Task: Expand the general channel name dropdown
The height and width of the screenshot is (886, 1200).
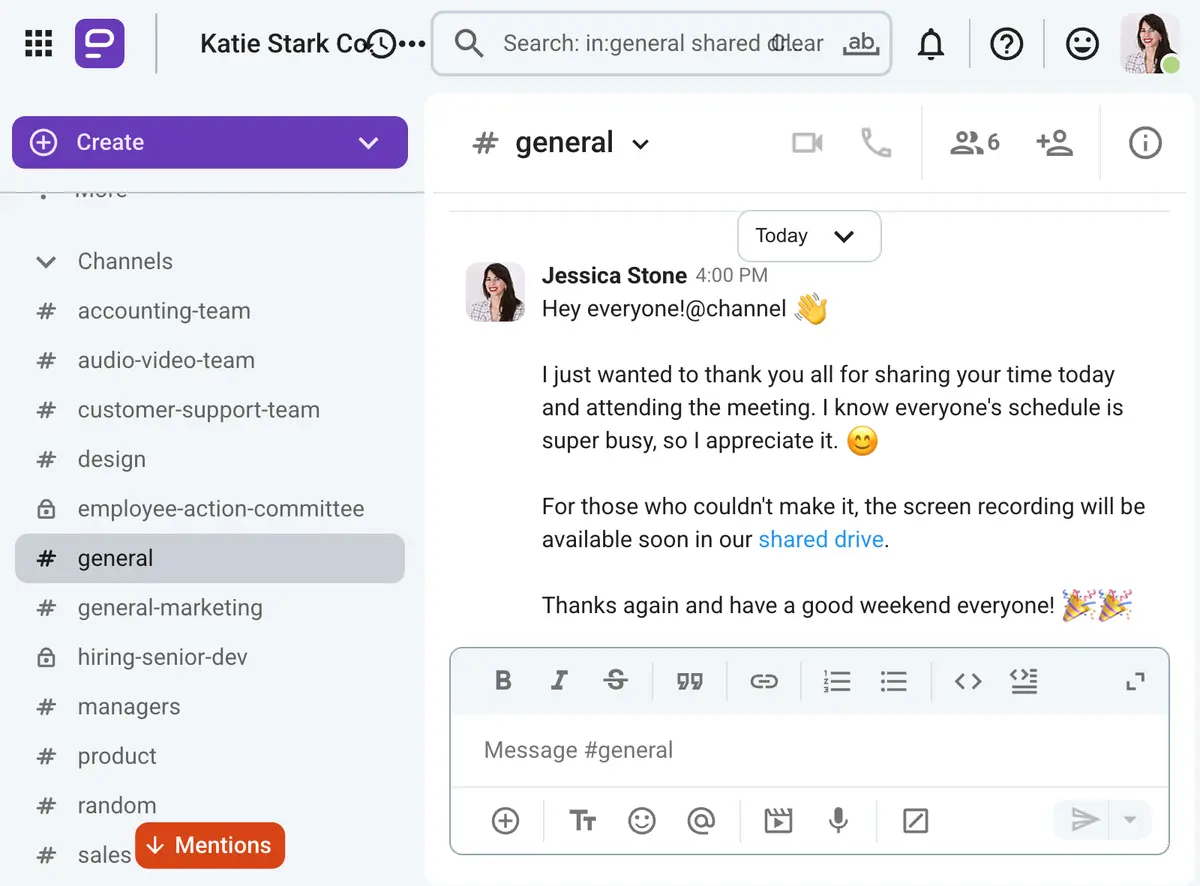Action: click(x=641, y=143)
